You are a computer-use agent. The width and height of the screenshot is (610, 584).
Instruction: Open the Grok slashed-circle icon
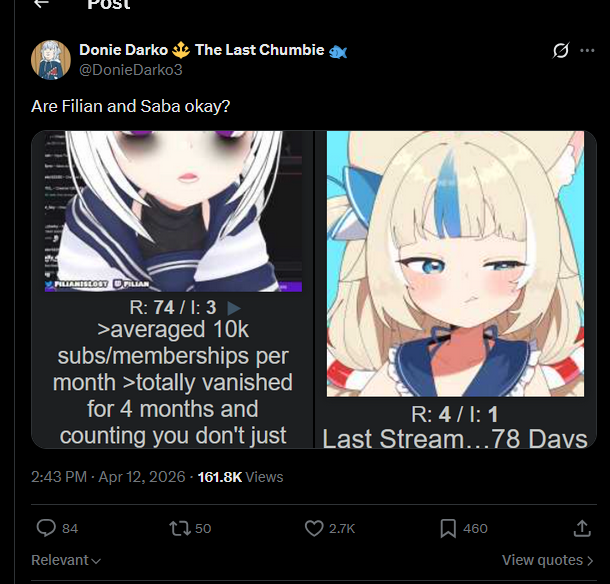coord(561,50)
